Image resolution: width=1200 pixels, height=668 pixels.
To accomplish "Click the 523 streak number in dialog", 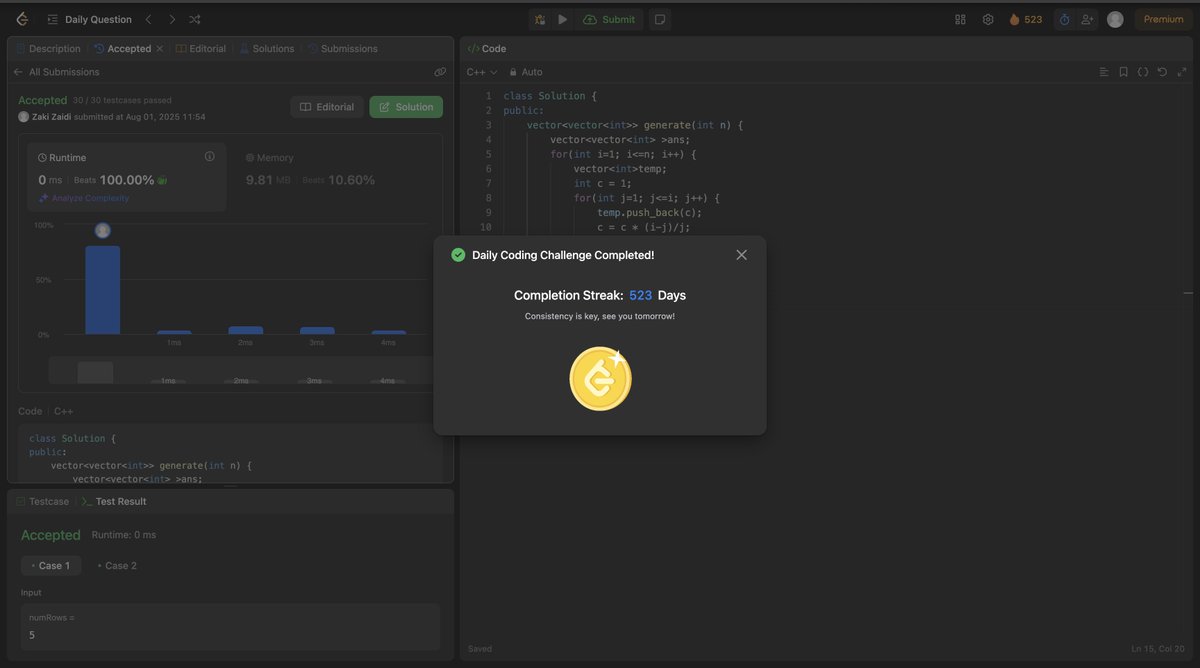I will click(x=640, y=295).
